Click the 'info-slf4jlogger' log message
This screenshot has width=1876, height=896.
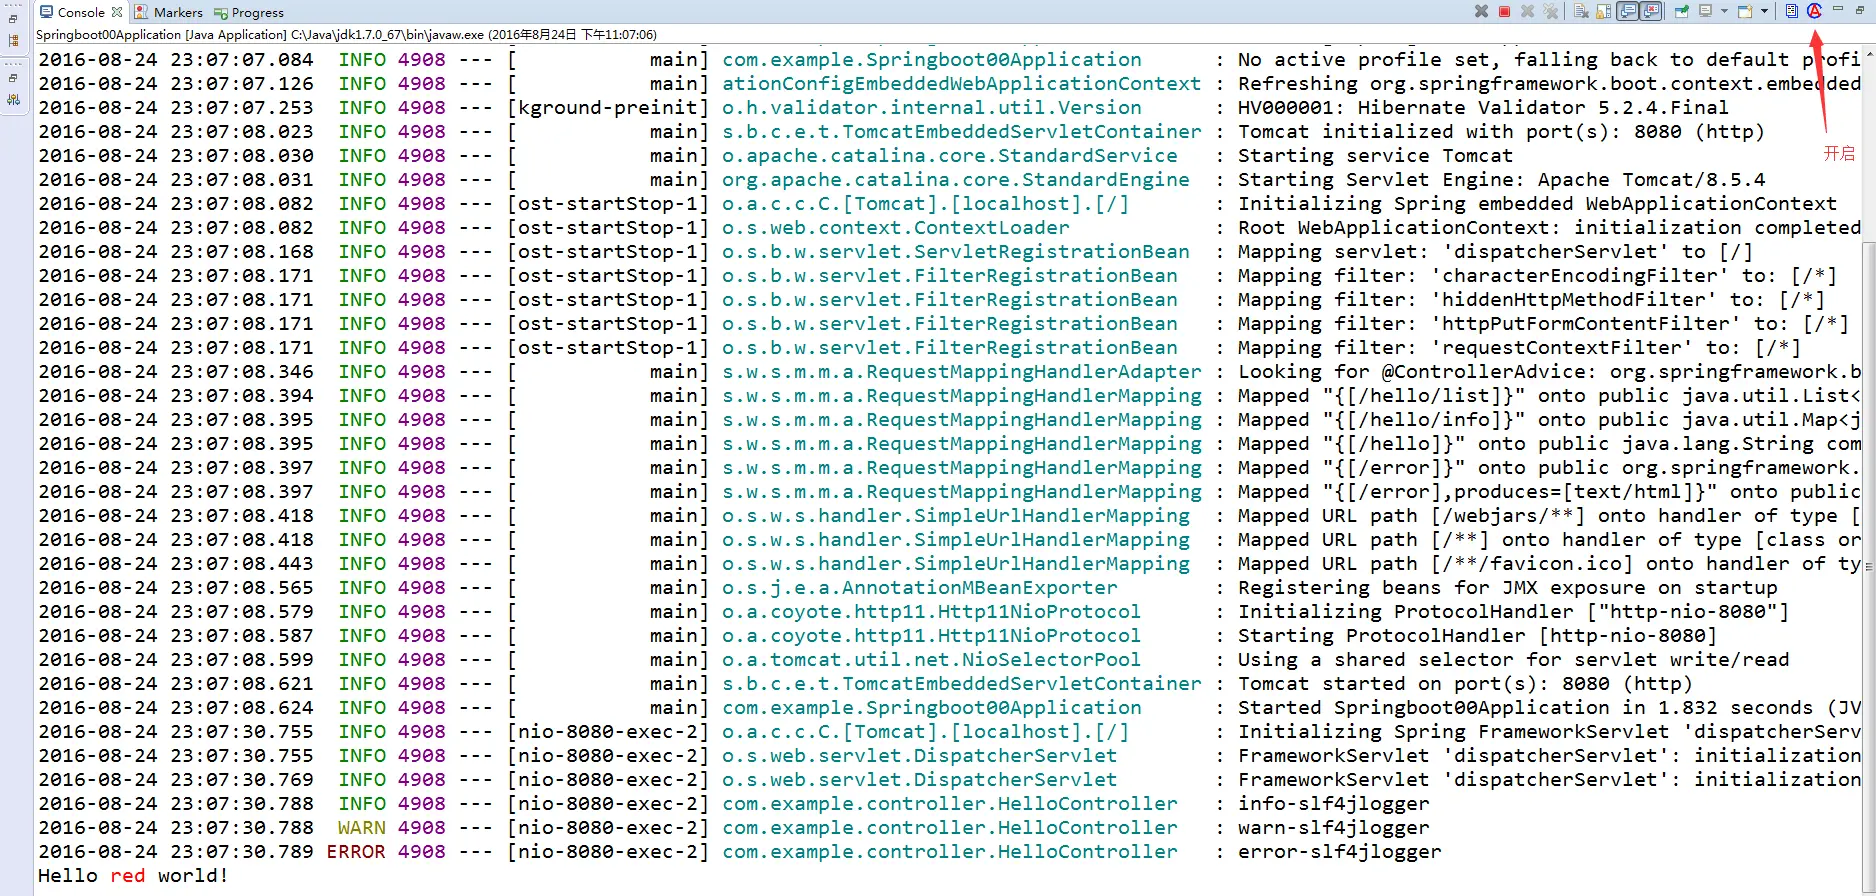click(1333, 804)
